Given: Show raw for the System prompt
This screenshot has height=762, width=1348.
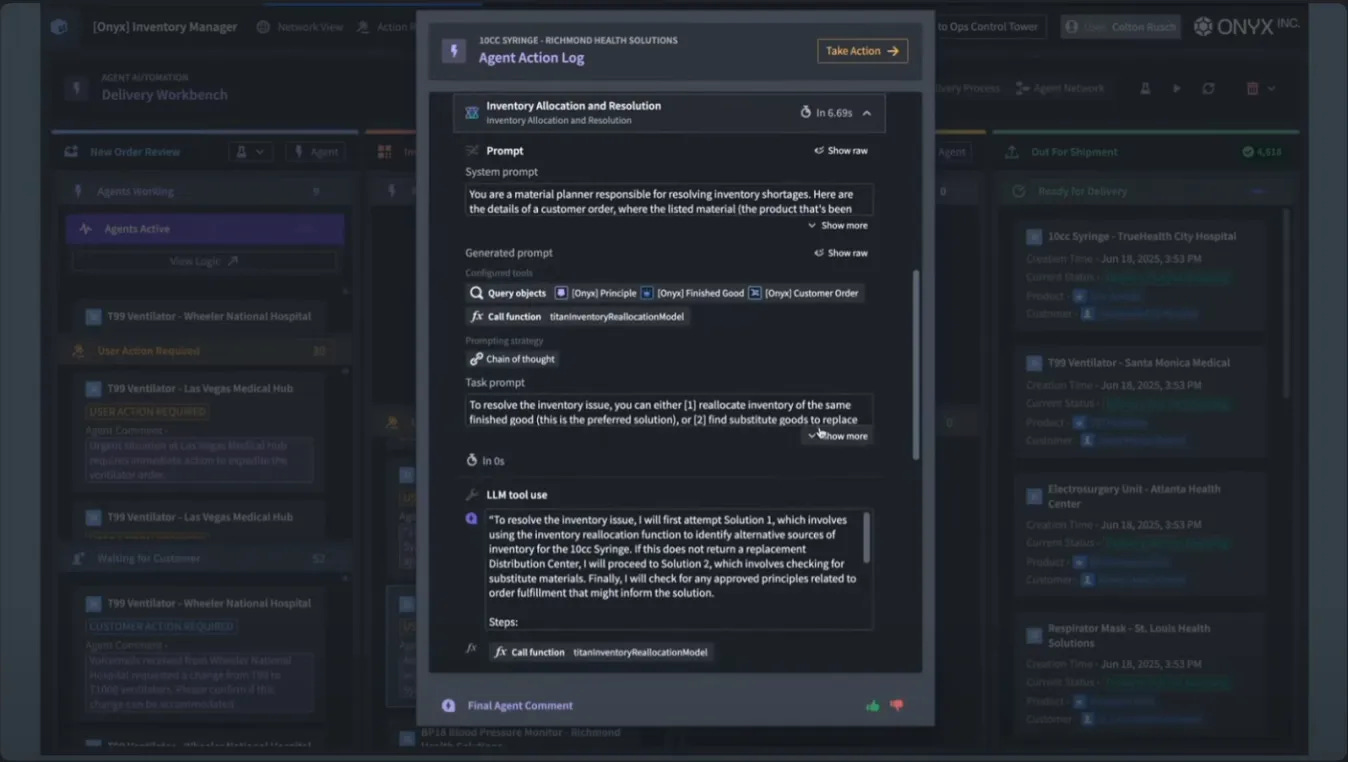Looking at the screenshot, I should 841,151.
